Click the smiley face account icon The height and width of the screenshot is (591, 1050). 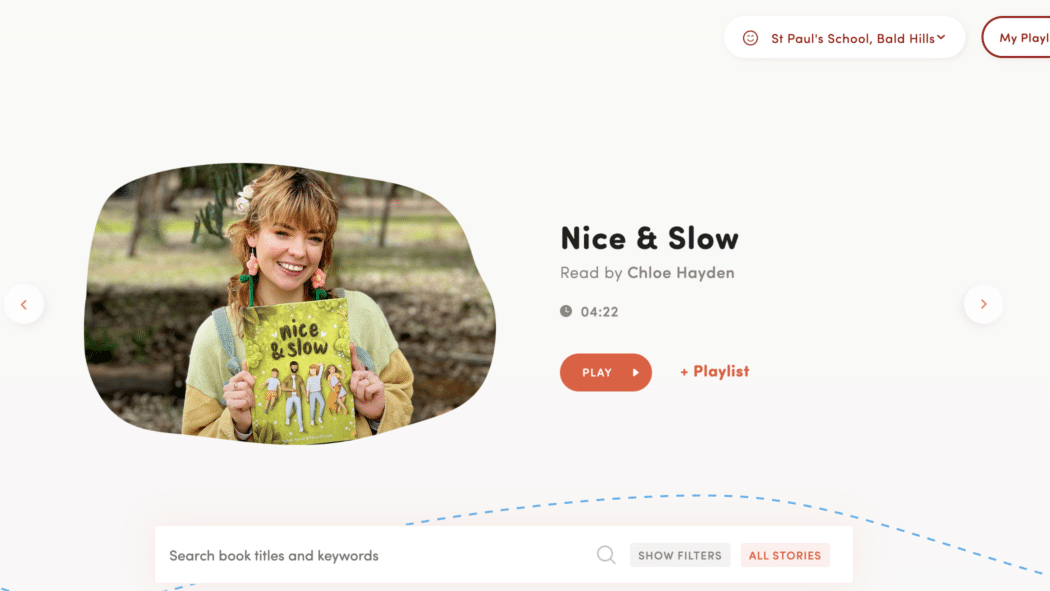(750, 38)
